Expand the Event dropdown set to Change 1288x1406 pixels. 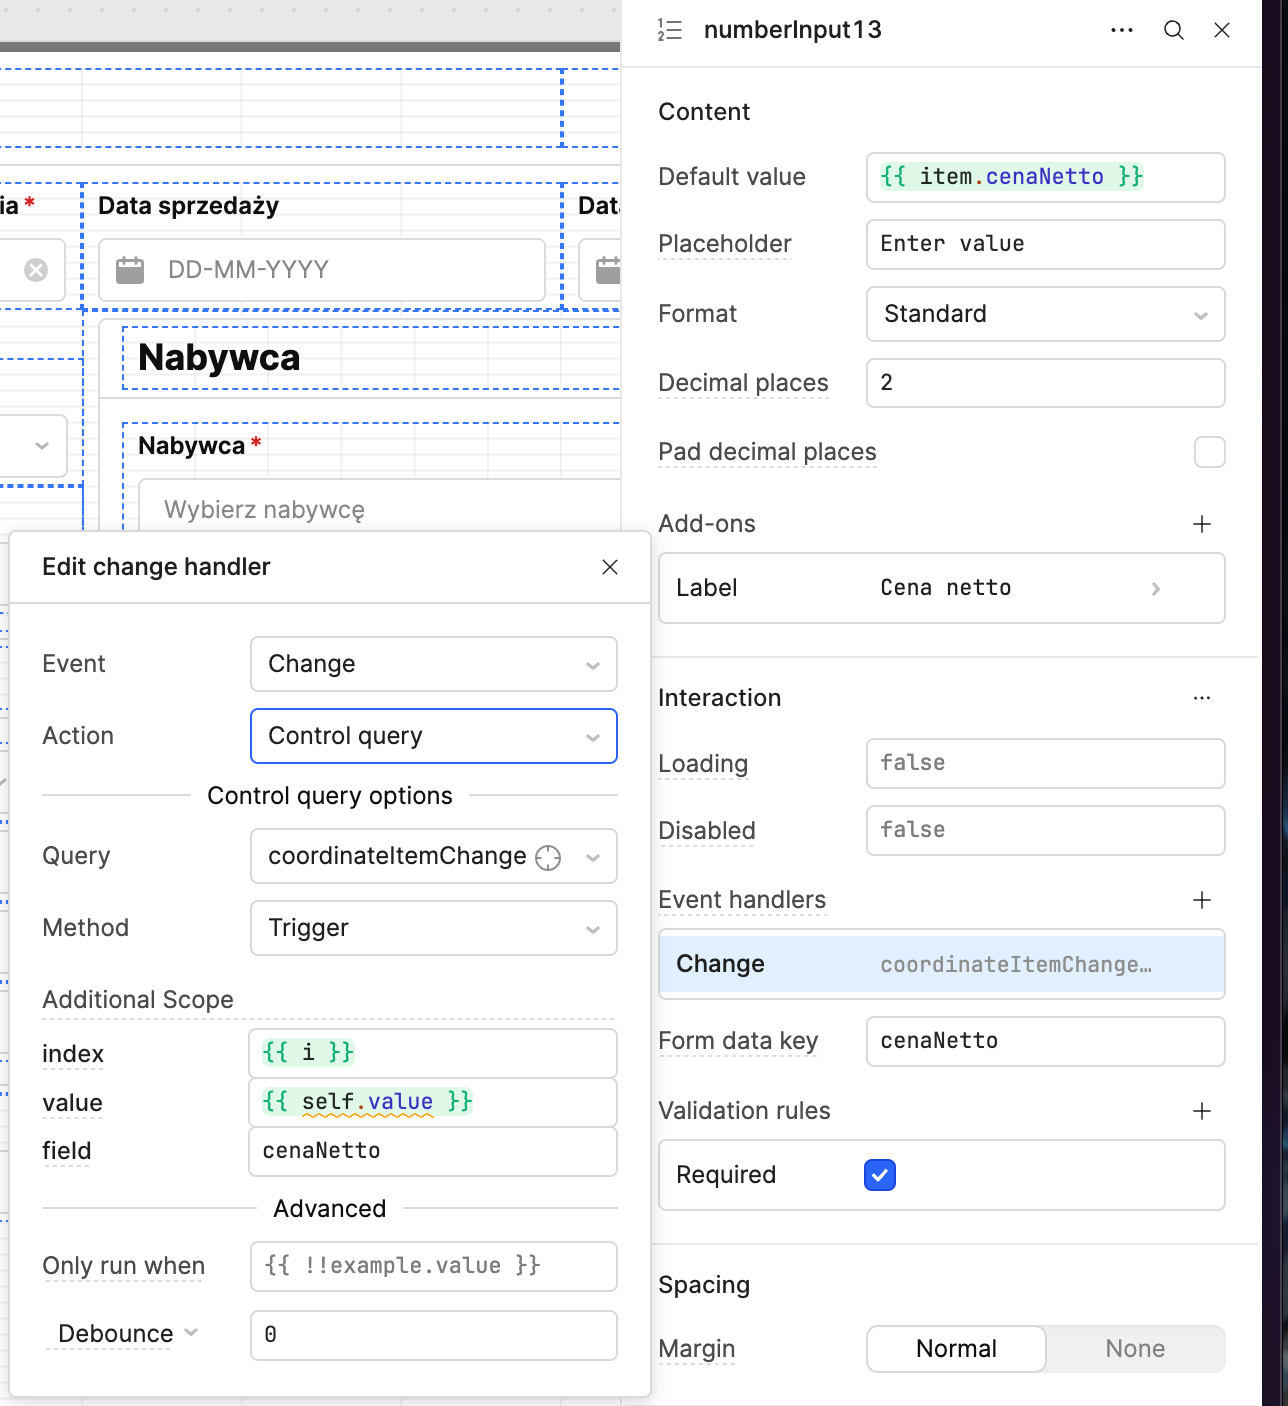click(433, 664)
